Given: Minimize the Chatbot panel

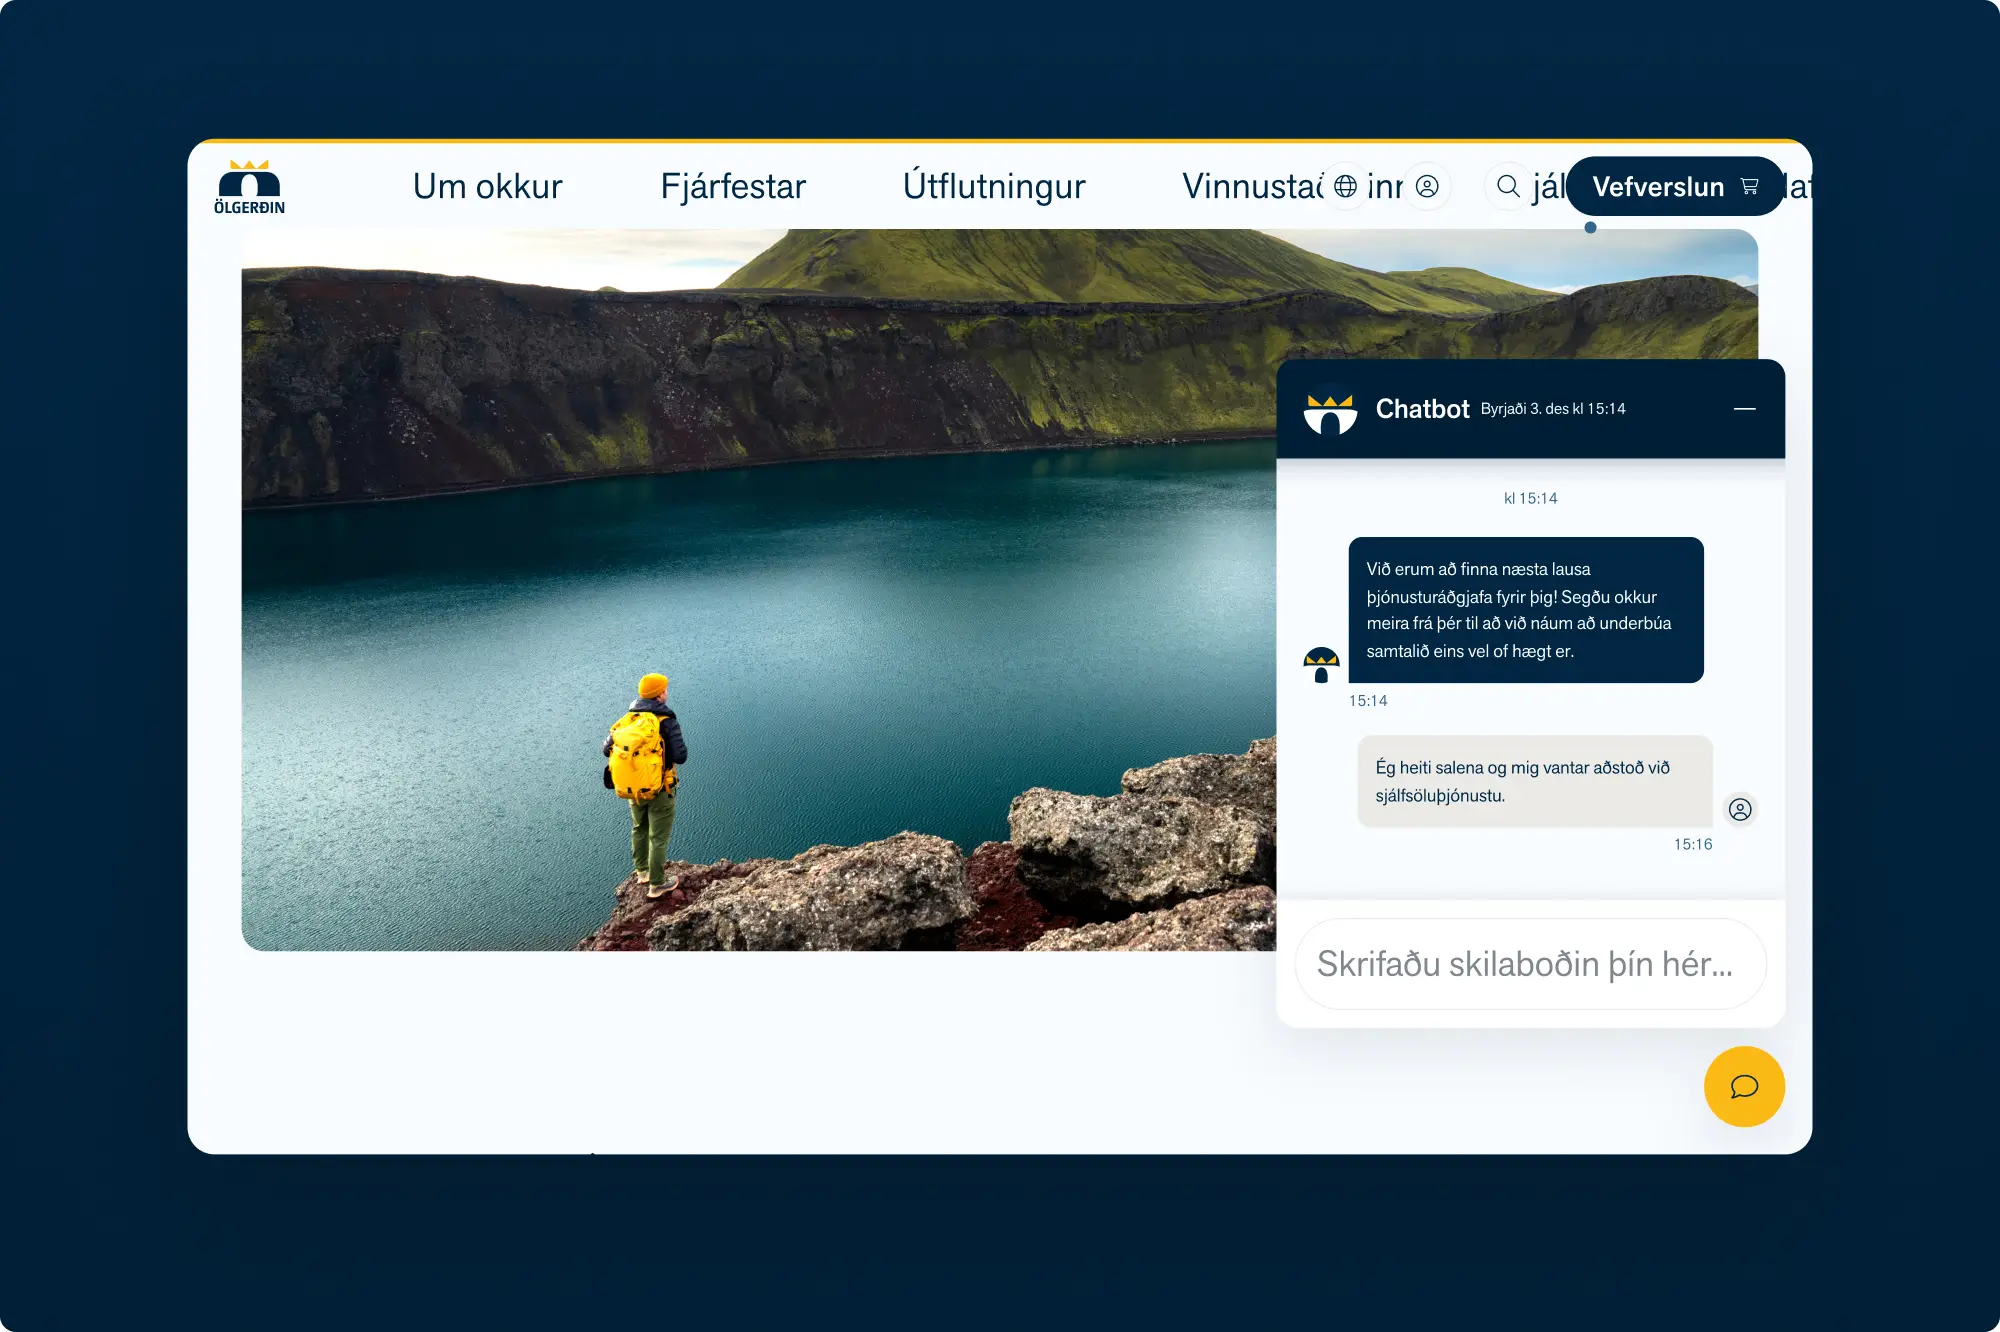Looking at the screenshot, I should pos(1744,409).
